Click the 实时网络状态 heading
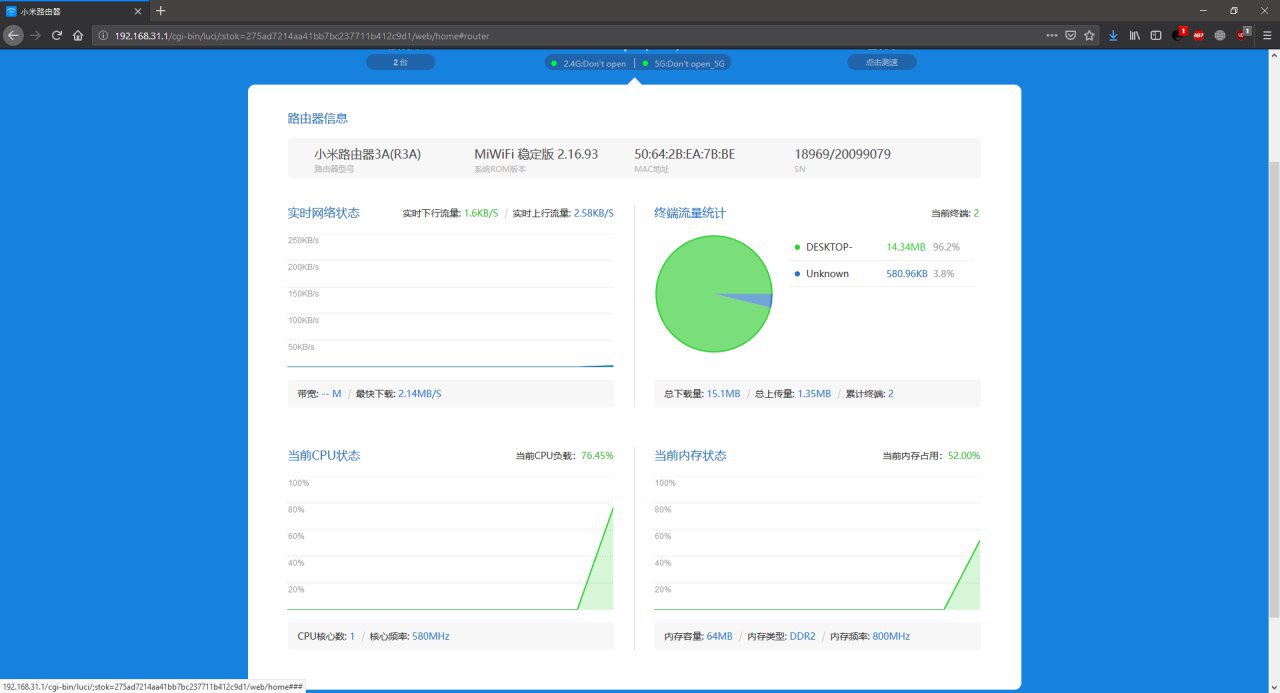 pos(324,213)
